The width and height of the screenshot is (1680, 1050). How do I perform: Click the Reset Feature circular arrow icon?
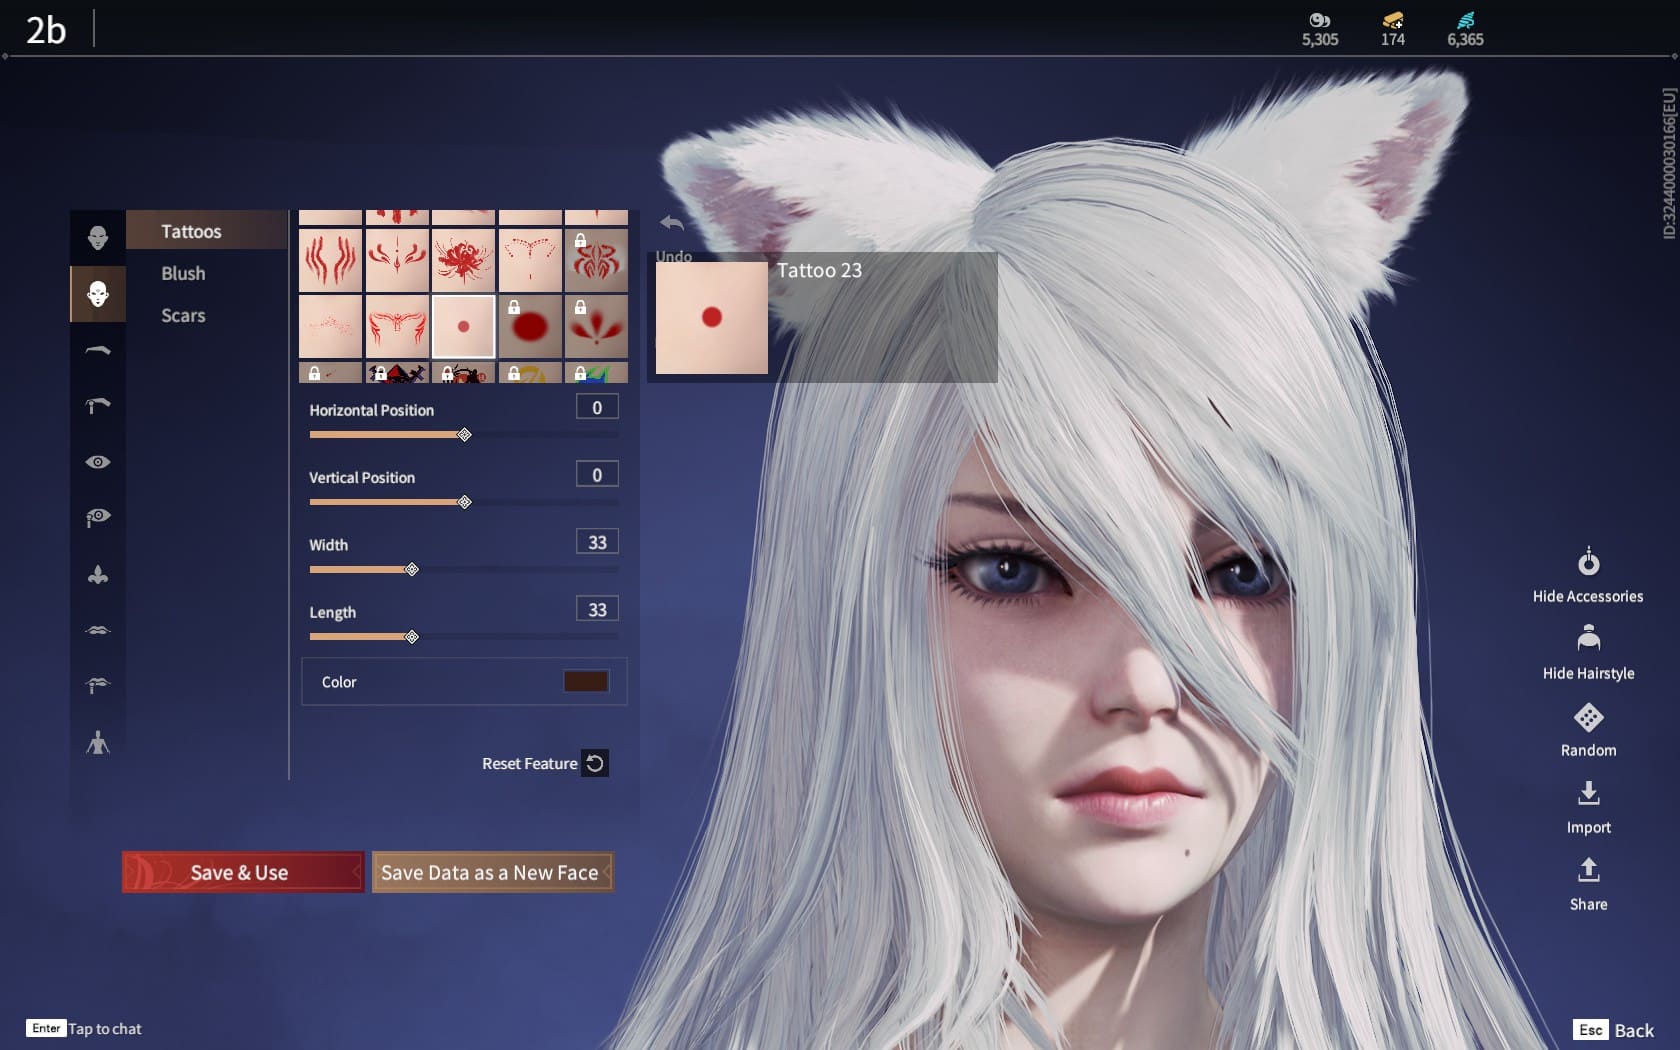pyautogui.click(x=595, y=763)
